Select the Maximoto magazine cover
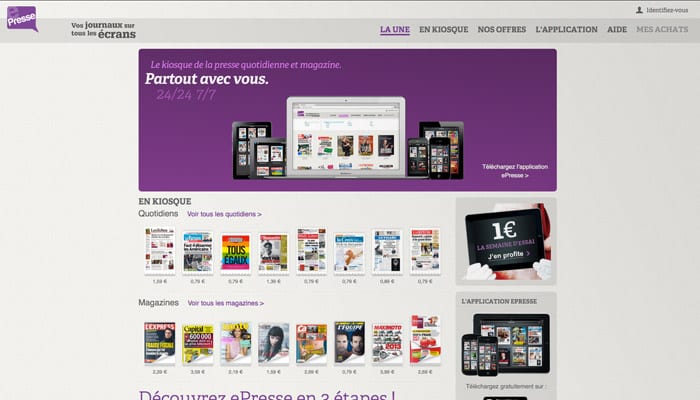Screen dimensions: 700x400 (387, 343)
